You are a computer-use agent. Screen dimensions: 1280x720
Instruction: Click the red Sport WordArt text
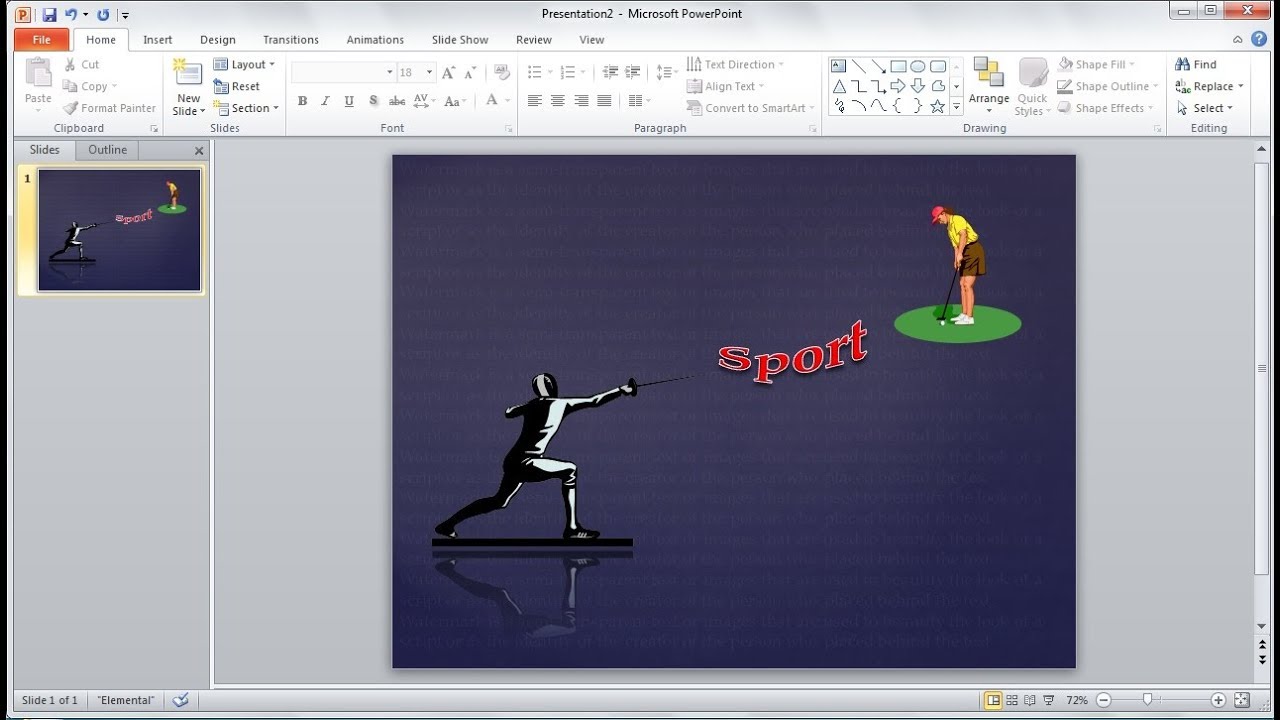[792, 353]
